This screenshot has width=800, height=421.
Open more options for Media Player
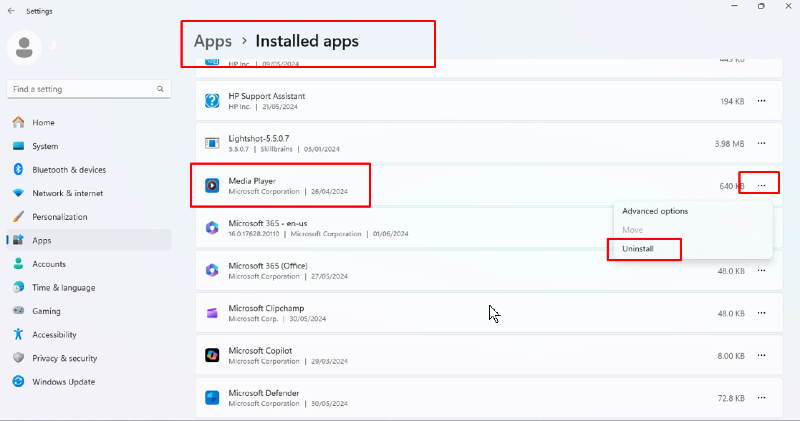(762, 185)
